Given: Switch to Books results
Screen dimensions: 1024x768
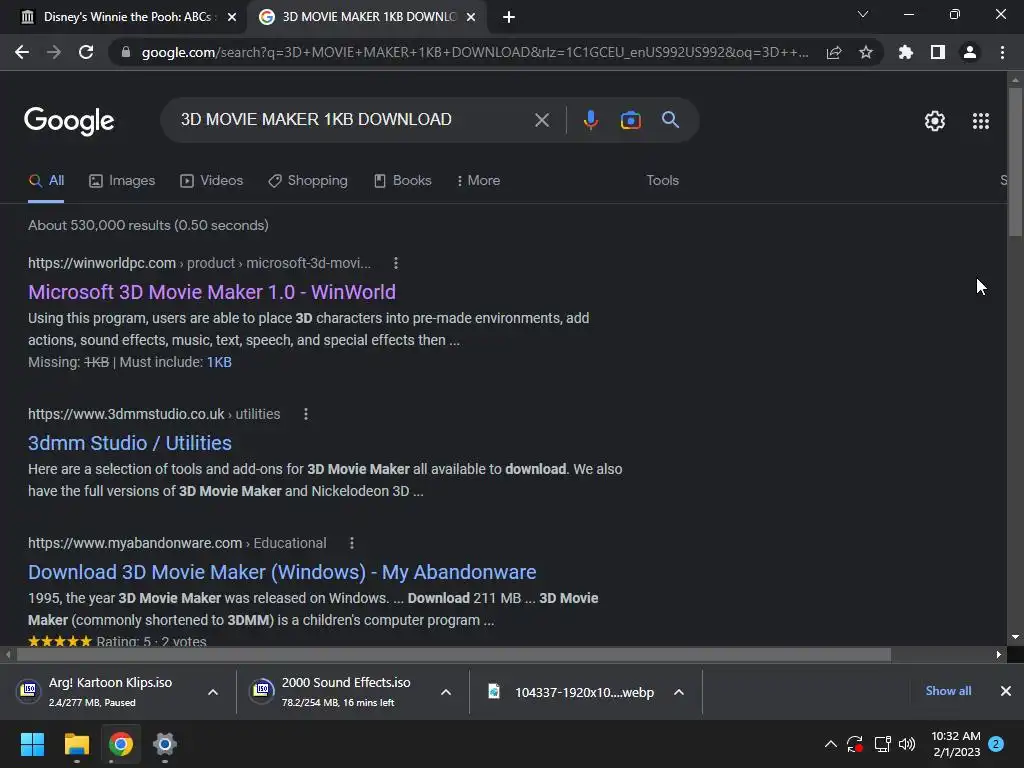Looking at the screenshot, I should coord(402,181).
